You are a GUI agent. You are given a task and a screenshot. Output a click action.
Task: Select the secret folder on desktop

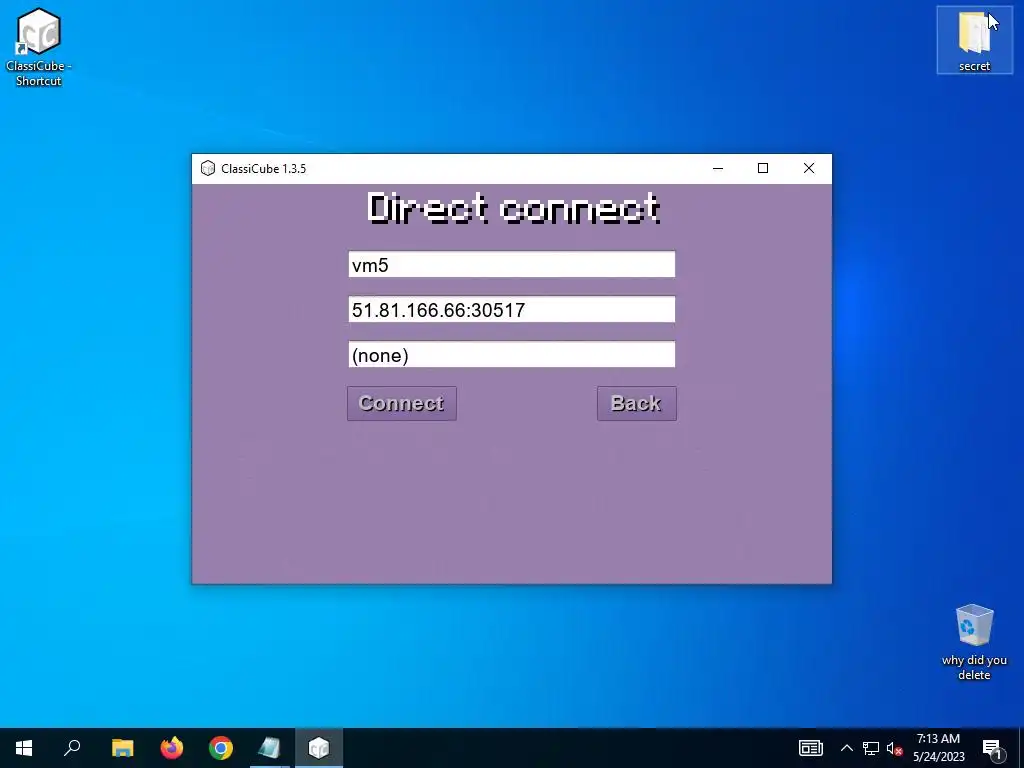click(974, 40)
